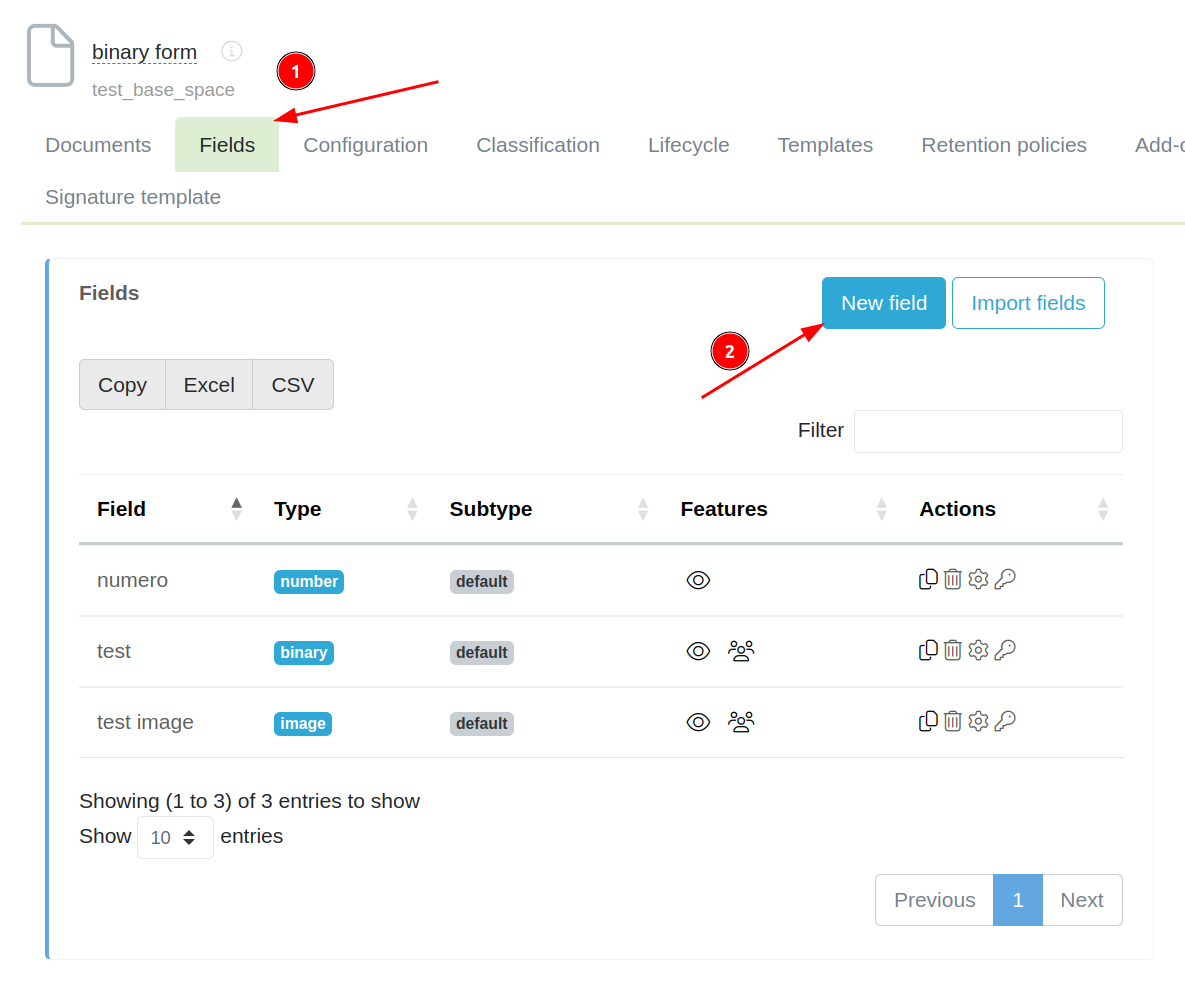Click the Import fields button
1185x983 pixels.
(1027, 303)
